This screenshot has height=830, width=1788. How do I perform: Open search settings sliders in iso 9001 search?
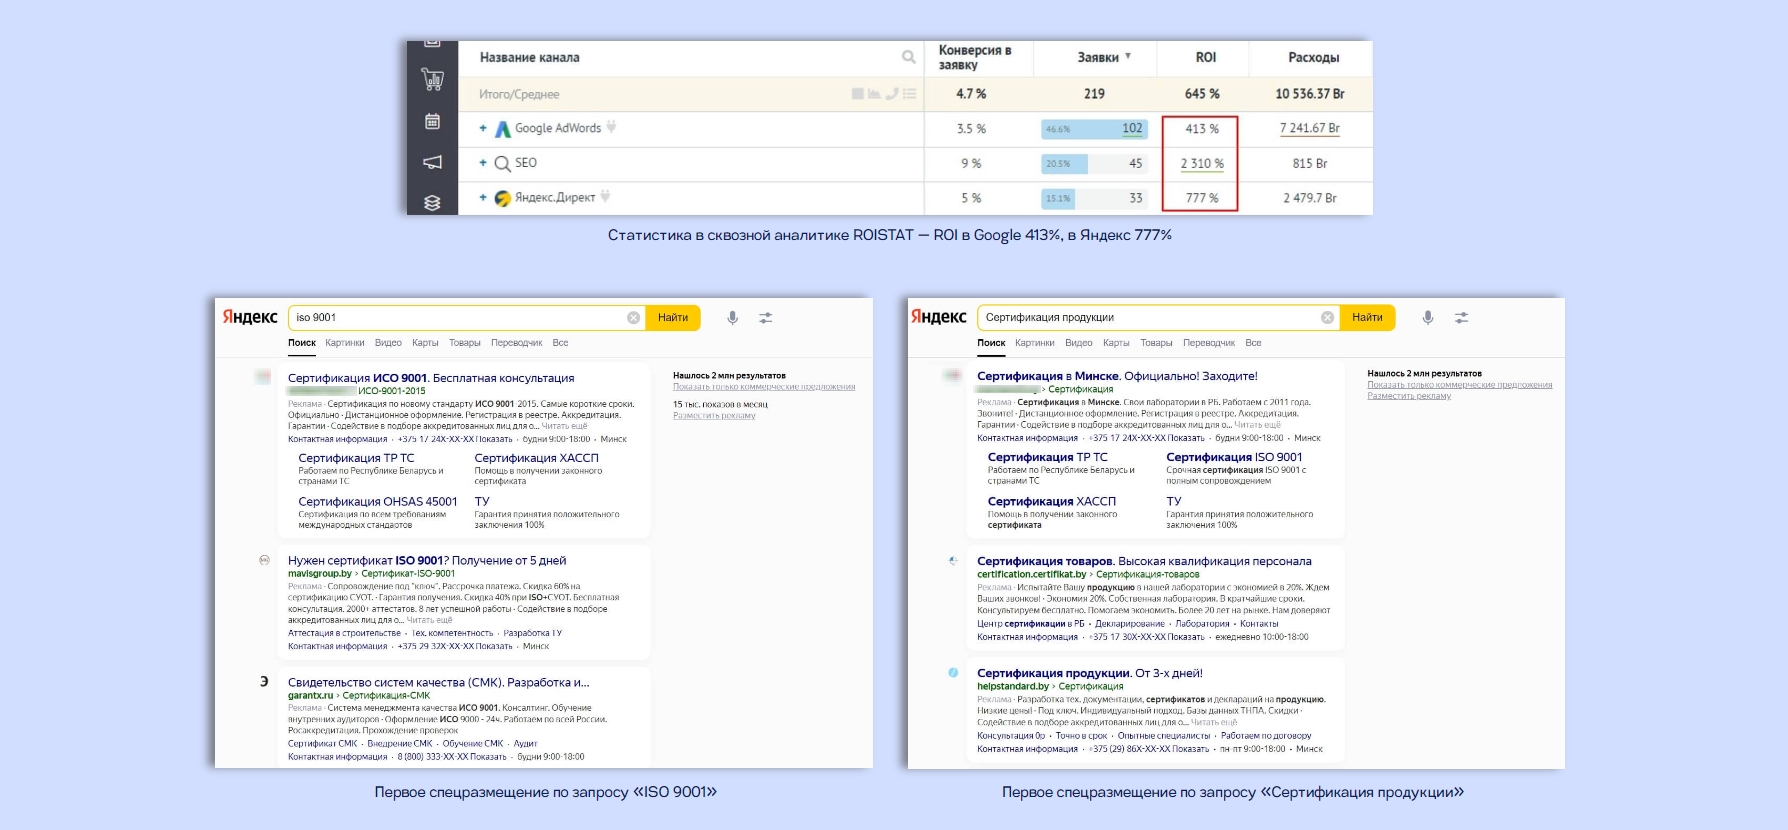(x=765, y=318)
